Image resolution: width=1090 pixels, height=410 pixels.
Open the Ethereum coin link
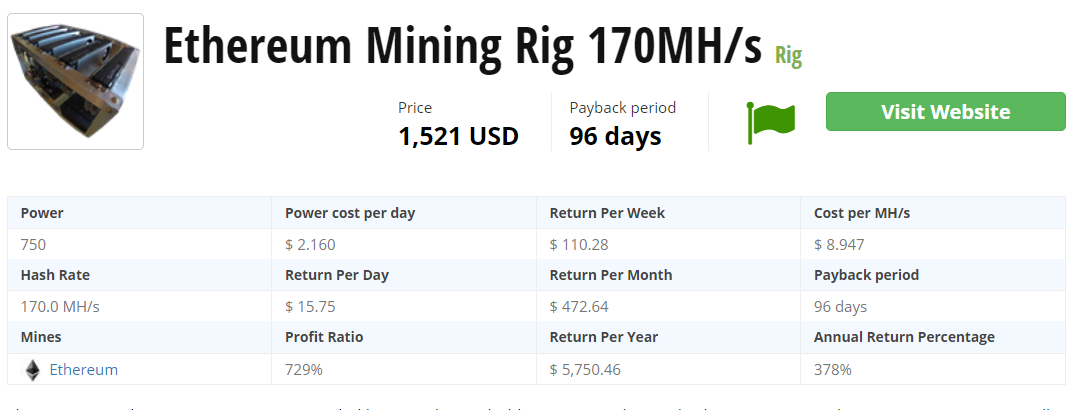tap(83, 370)
